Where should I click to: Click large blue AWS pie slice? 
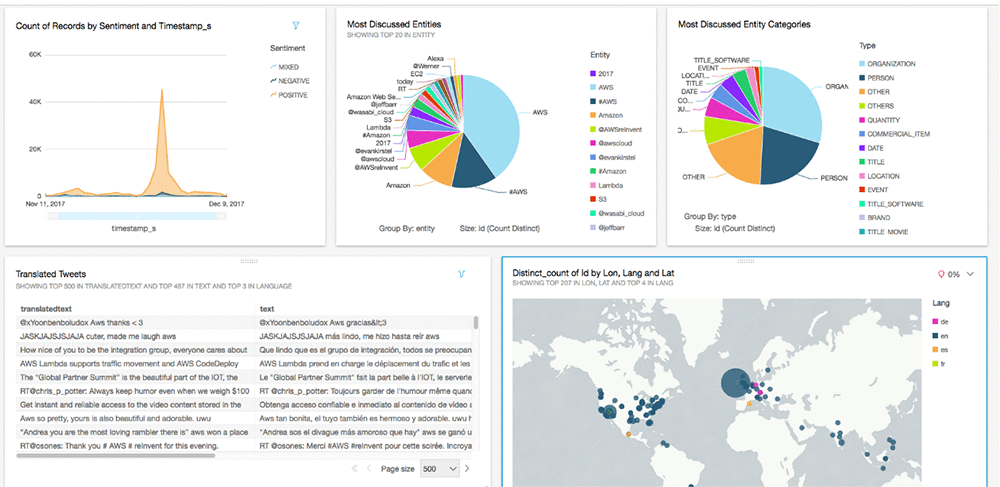tap(491, 121)
